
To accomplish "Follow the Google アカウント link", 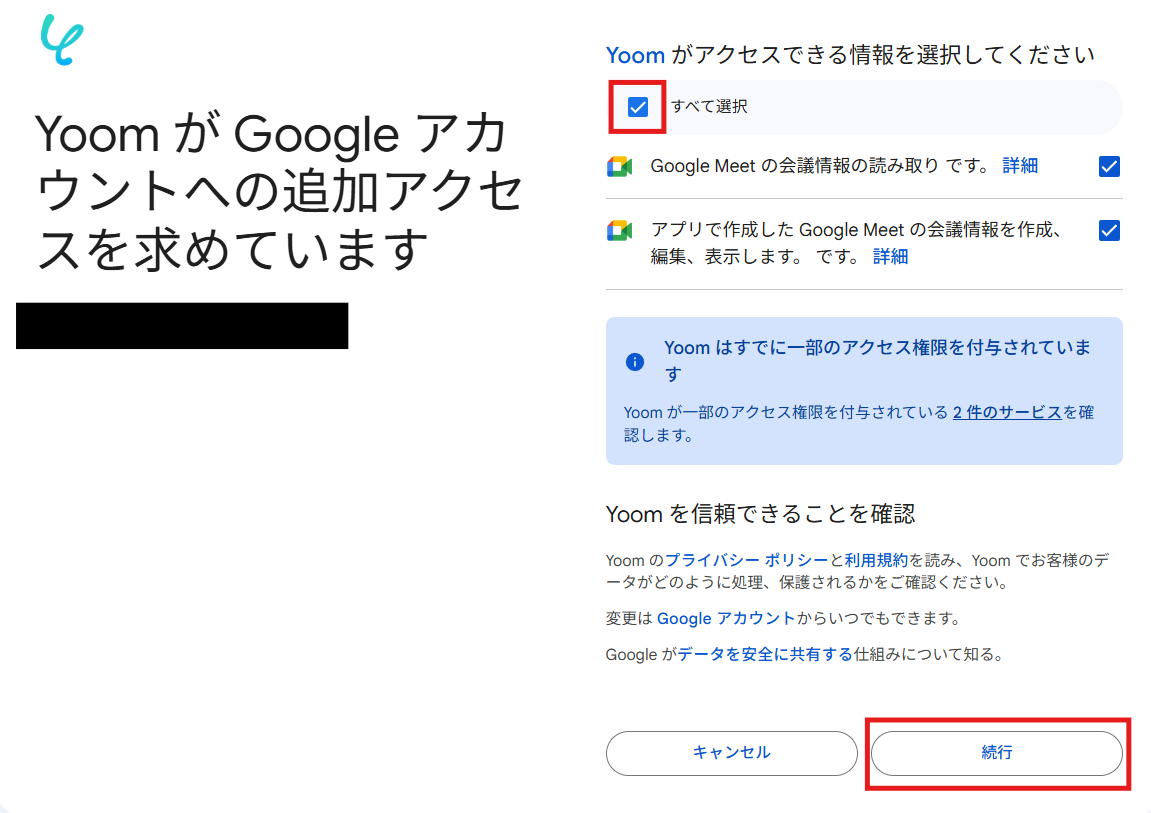I will [x=726, y=618].
